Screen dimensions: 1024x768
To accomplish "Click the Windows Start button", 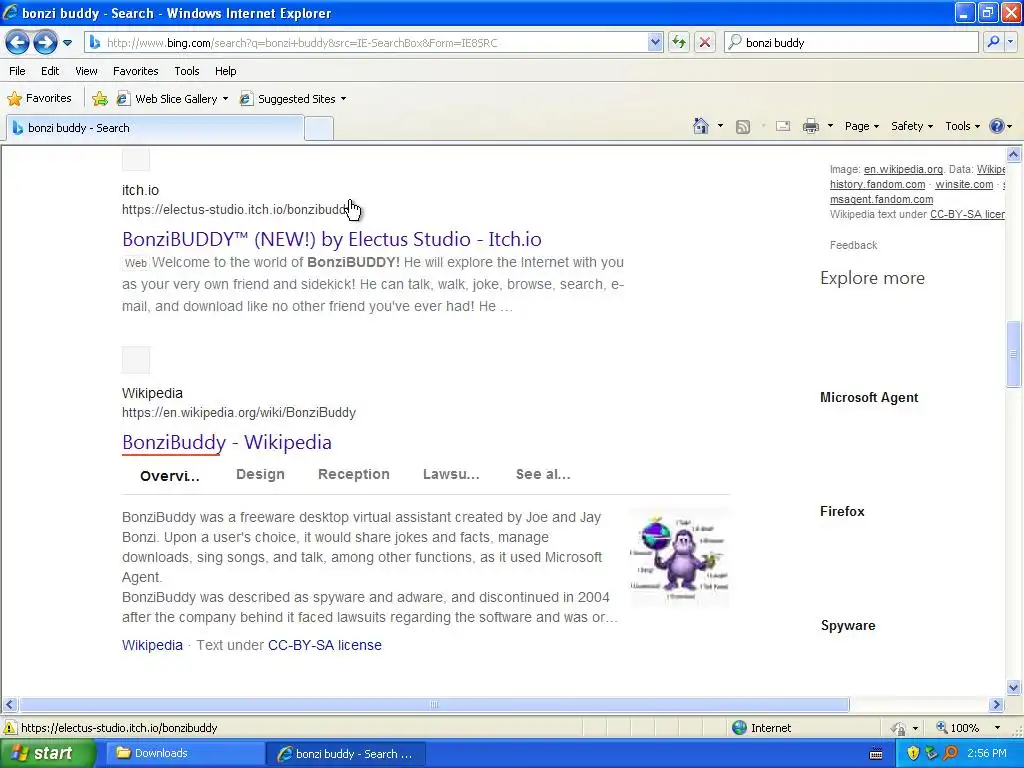I will tap(48, 753).
